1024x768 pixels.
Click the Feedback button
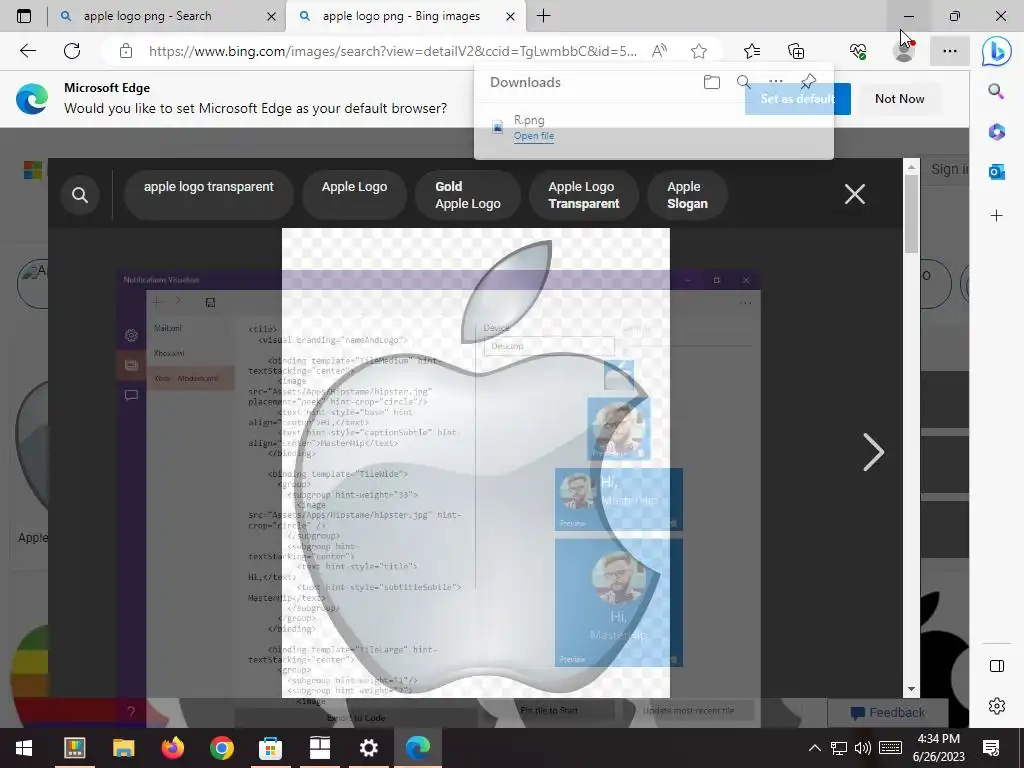[x=888, y=712]
